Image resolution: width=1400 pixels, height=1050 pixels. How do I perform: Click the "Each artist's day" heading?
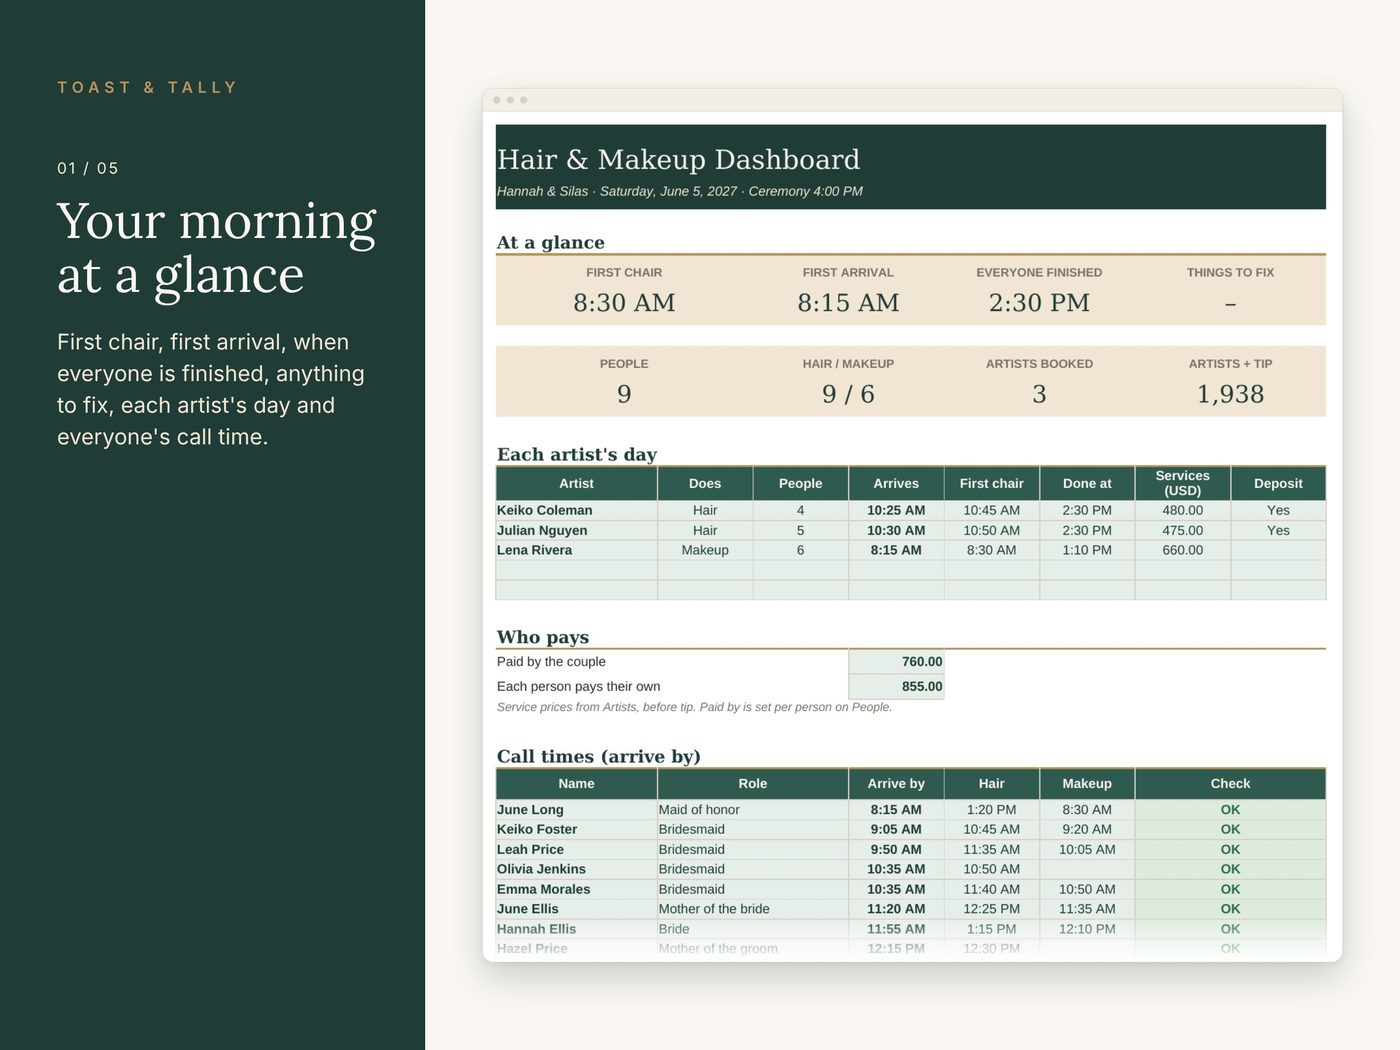coord(577,454)
